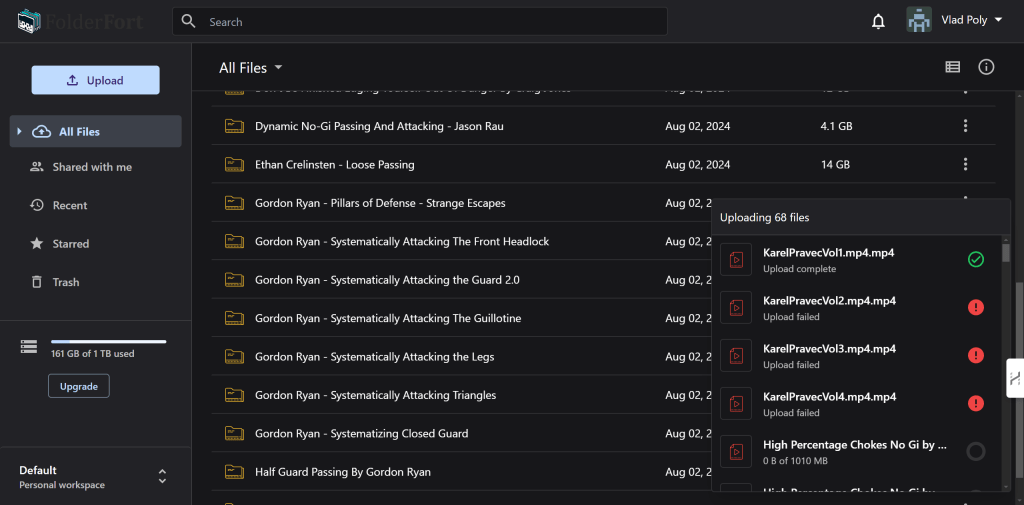This screenshot has height=505, width=1024.
Task: Expand the All Files tree arrow in sidebar
Action: (20, 131)
